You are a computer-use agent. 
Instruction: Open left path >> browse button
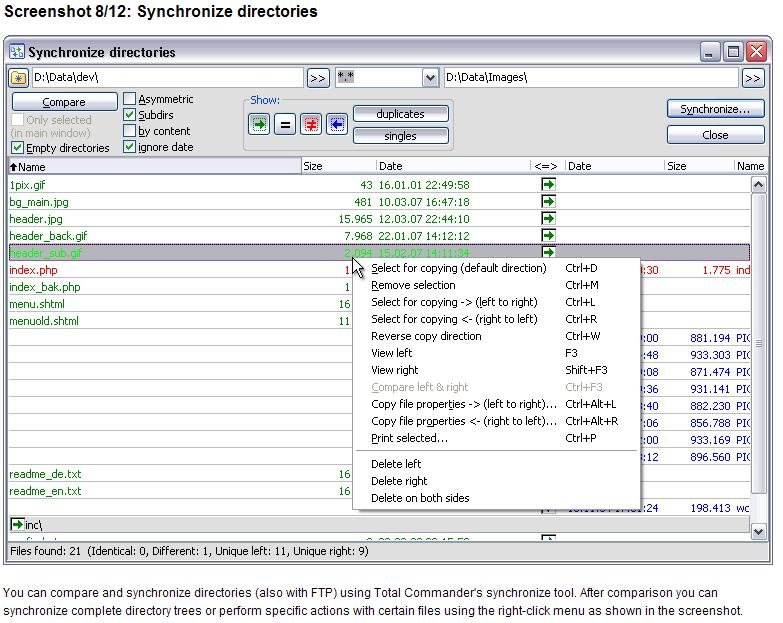tap(318, 78)
